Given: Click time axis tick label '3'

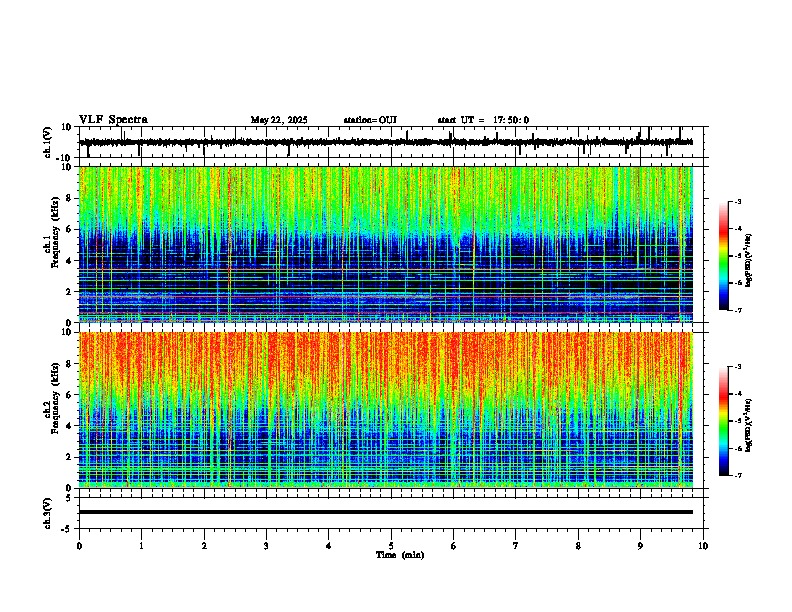Looking at the screenshot, I should coord(266,546).
